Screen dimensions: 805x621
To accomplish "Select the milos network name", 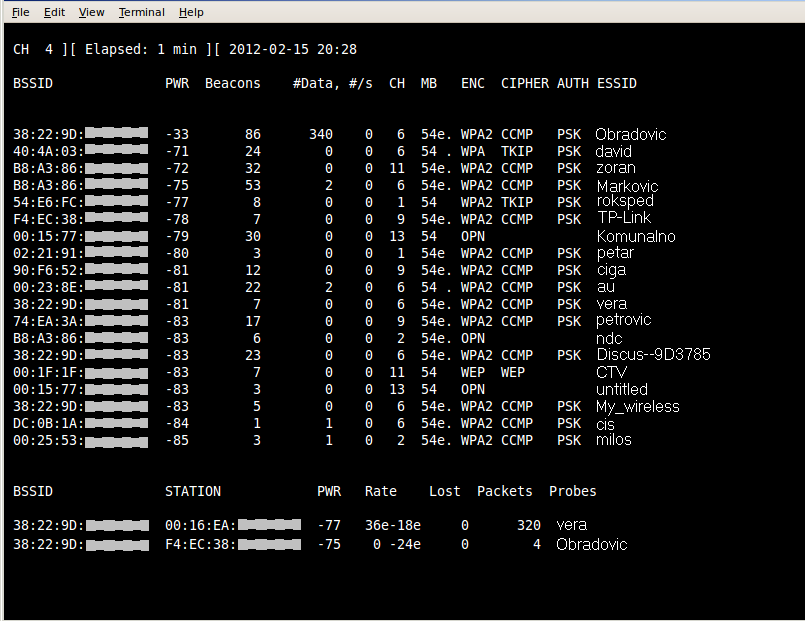I will (613, 440).
